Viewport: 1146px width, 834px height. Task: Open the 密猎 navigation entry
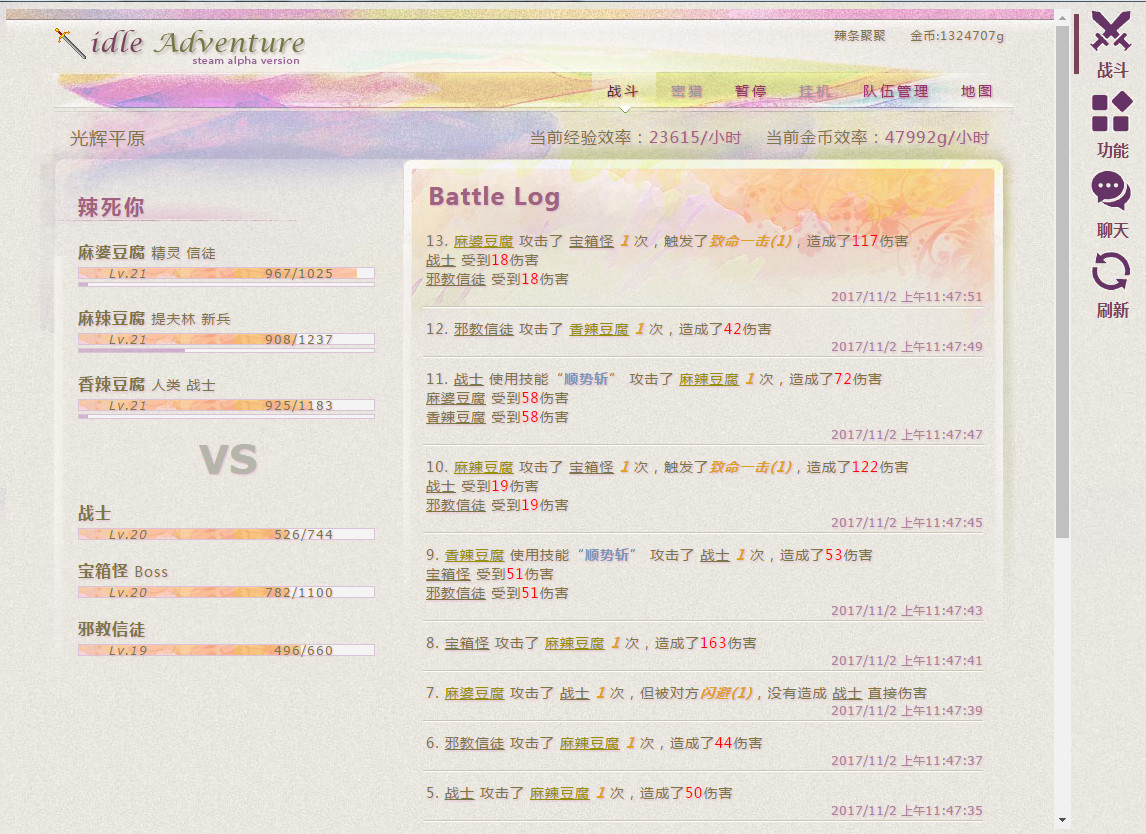[686, 90]
